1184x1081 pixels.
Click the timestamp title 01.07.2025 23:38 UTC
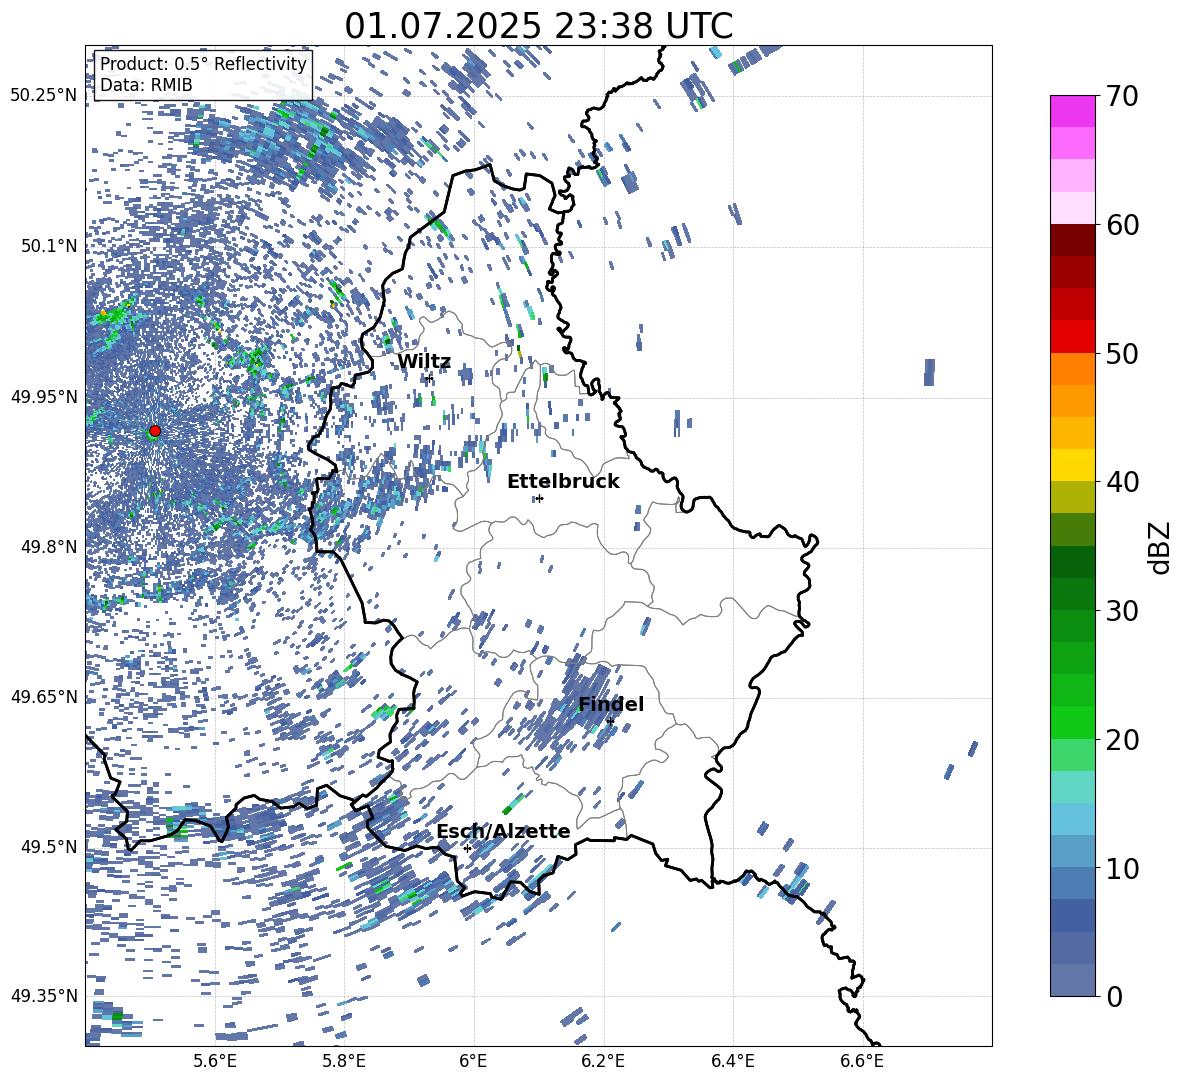click(538, 26)
